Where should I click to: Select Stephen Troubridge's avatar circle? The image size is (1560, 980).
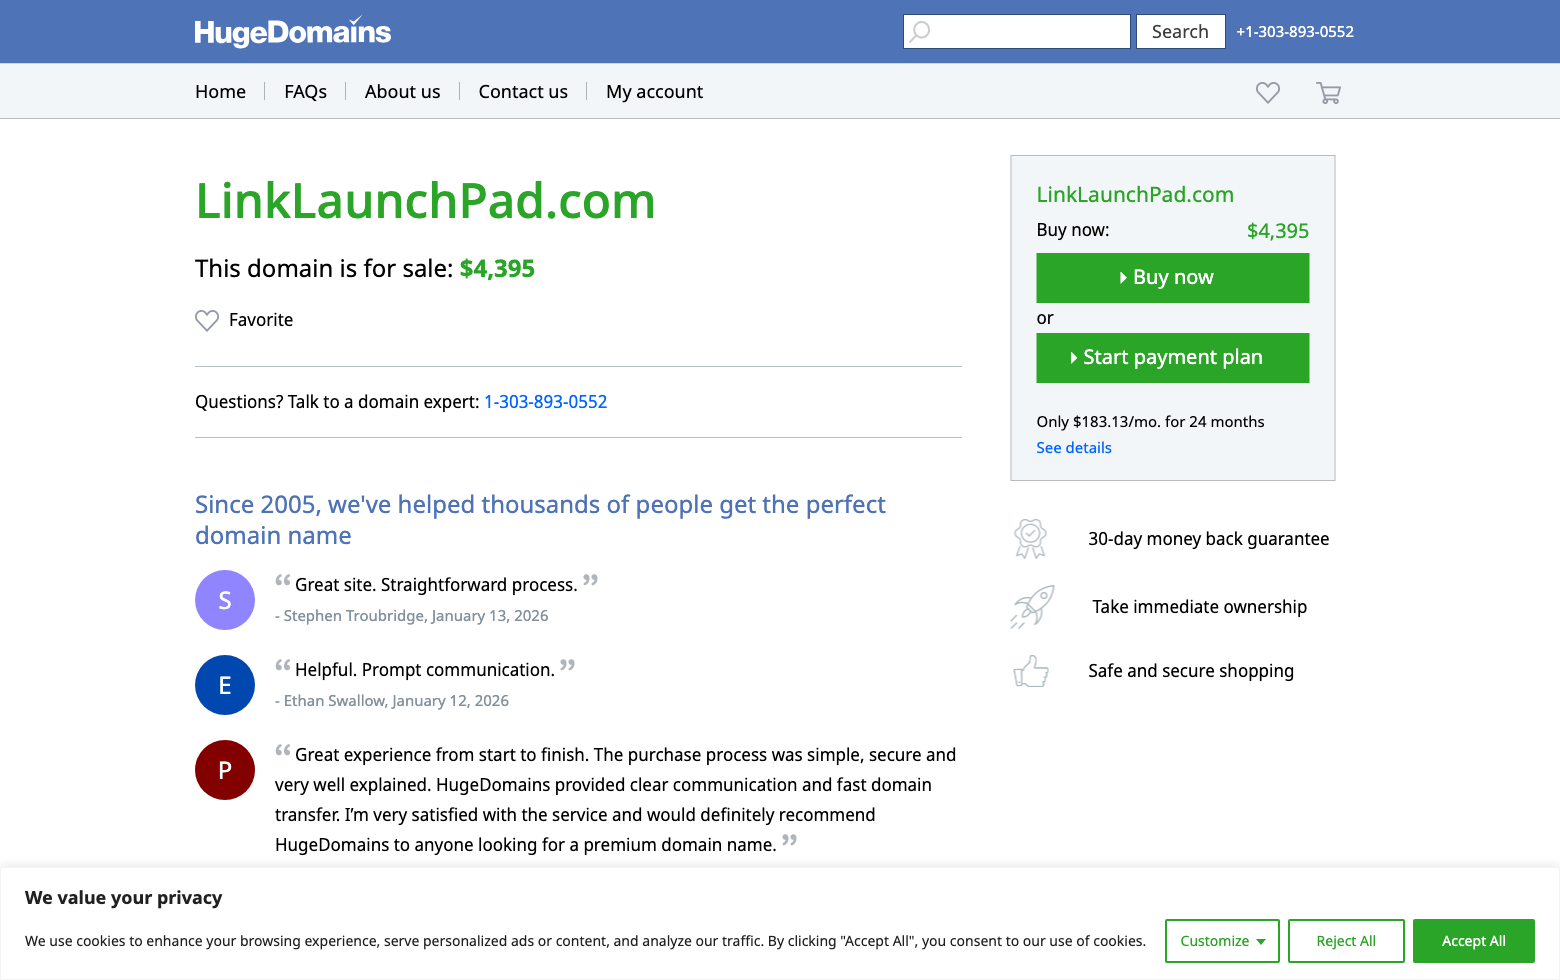224,600
